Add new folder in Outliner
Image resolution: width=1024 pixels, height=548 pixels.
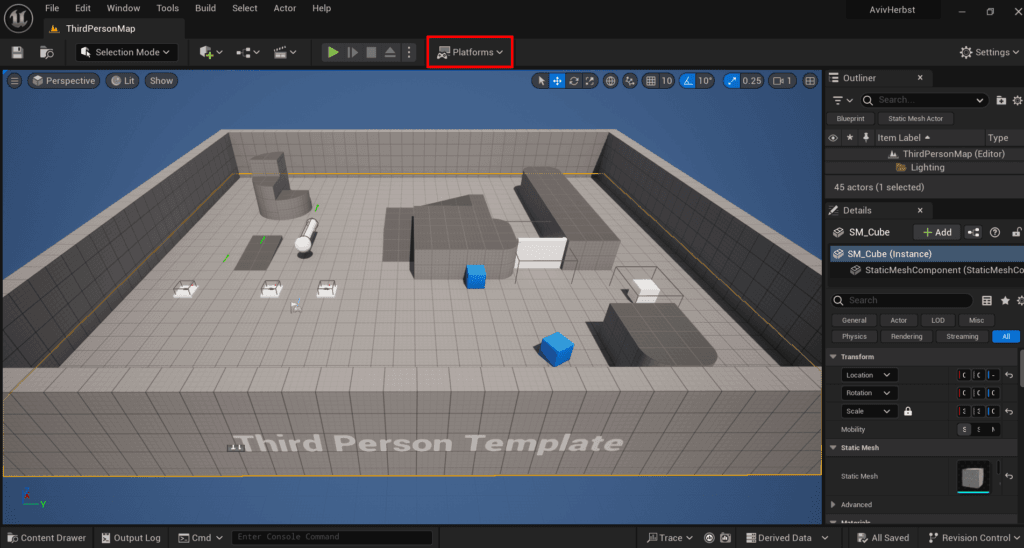coord(1001,100)
